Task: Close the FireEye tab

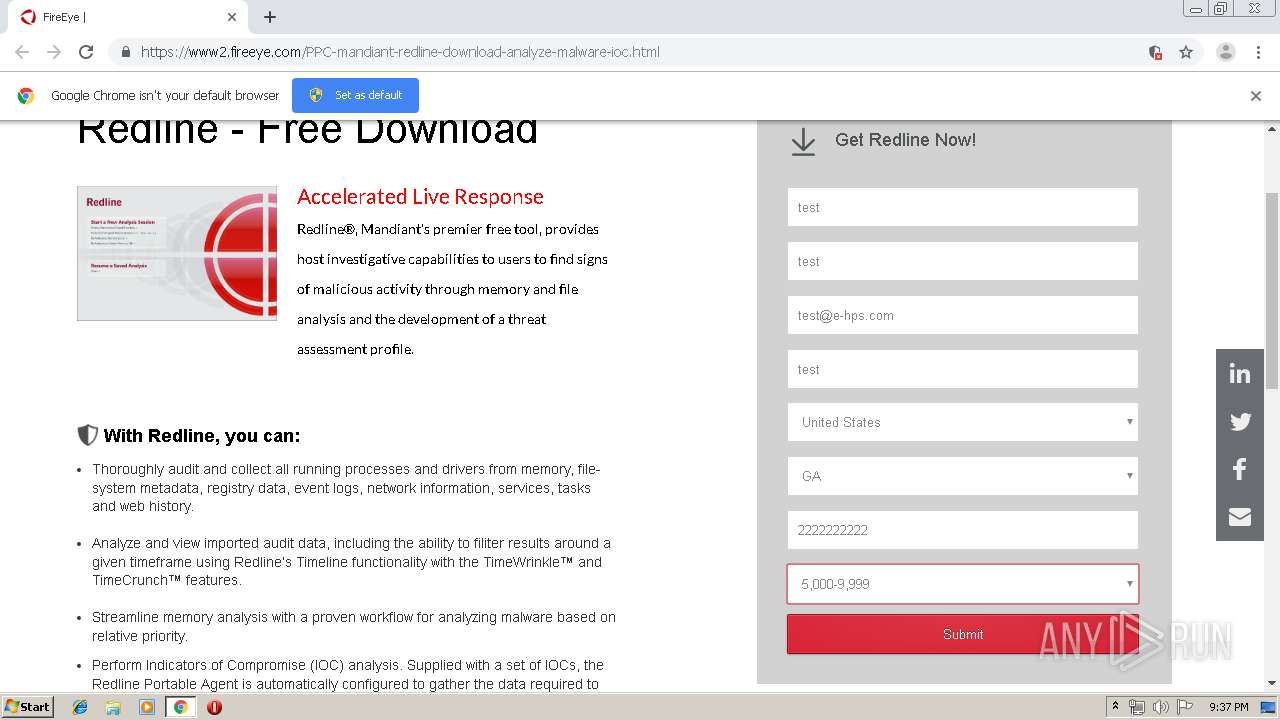Action: 232,17
